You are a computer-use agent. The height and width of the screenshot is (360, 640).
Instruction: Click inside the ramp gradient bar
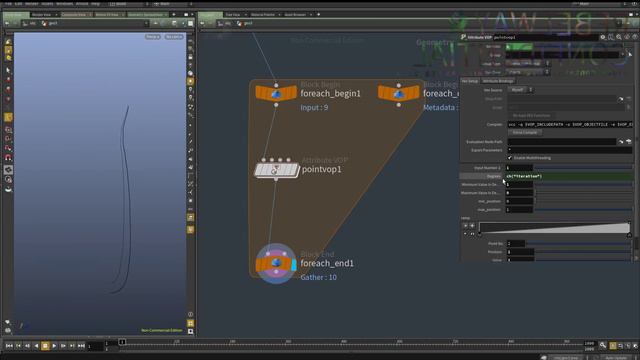(554, 228)
